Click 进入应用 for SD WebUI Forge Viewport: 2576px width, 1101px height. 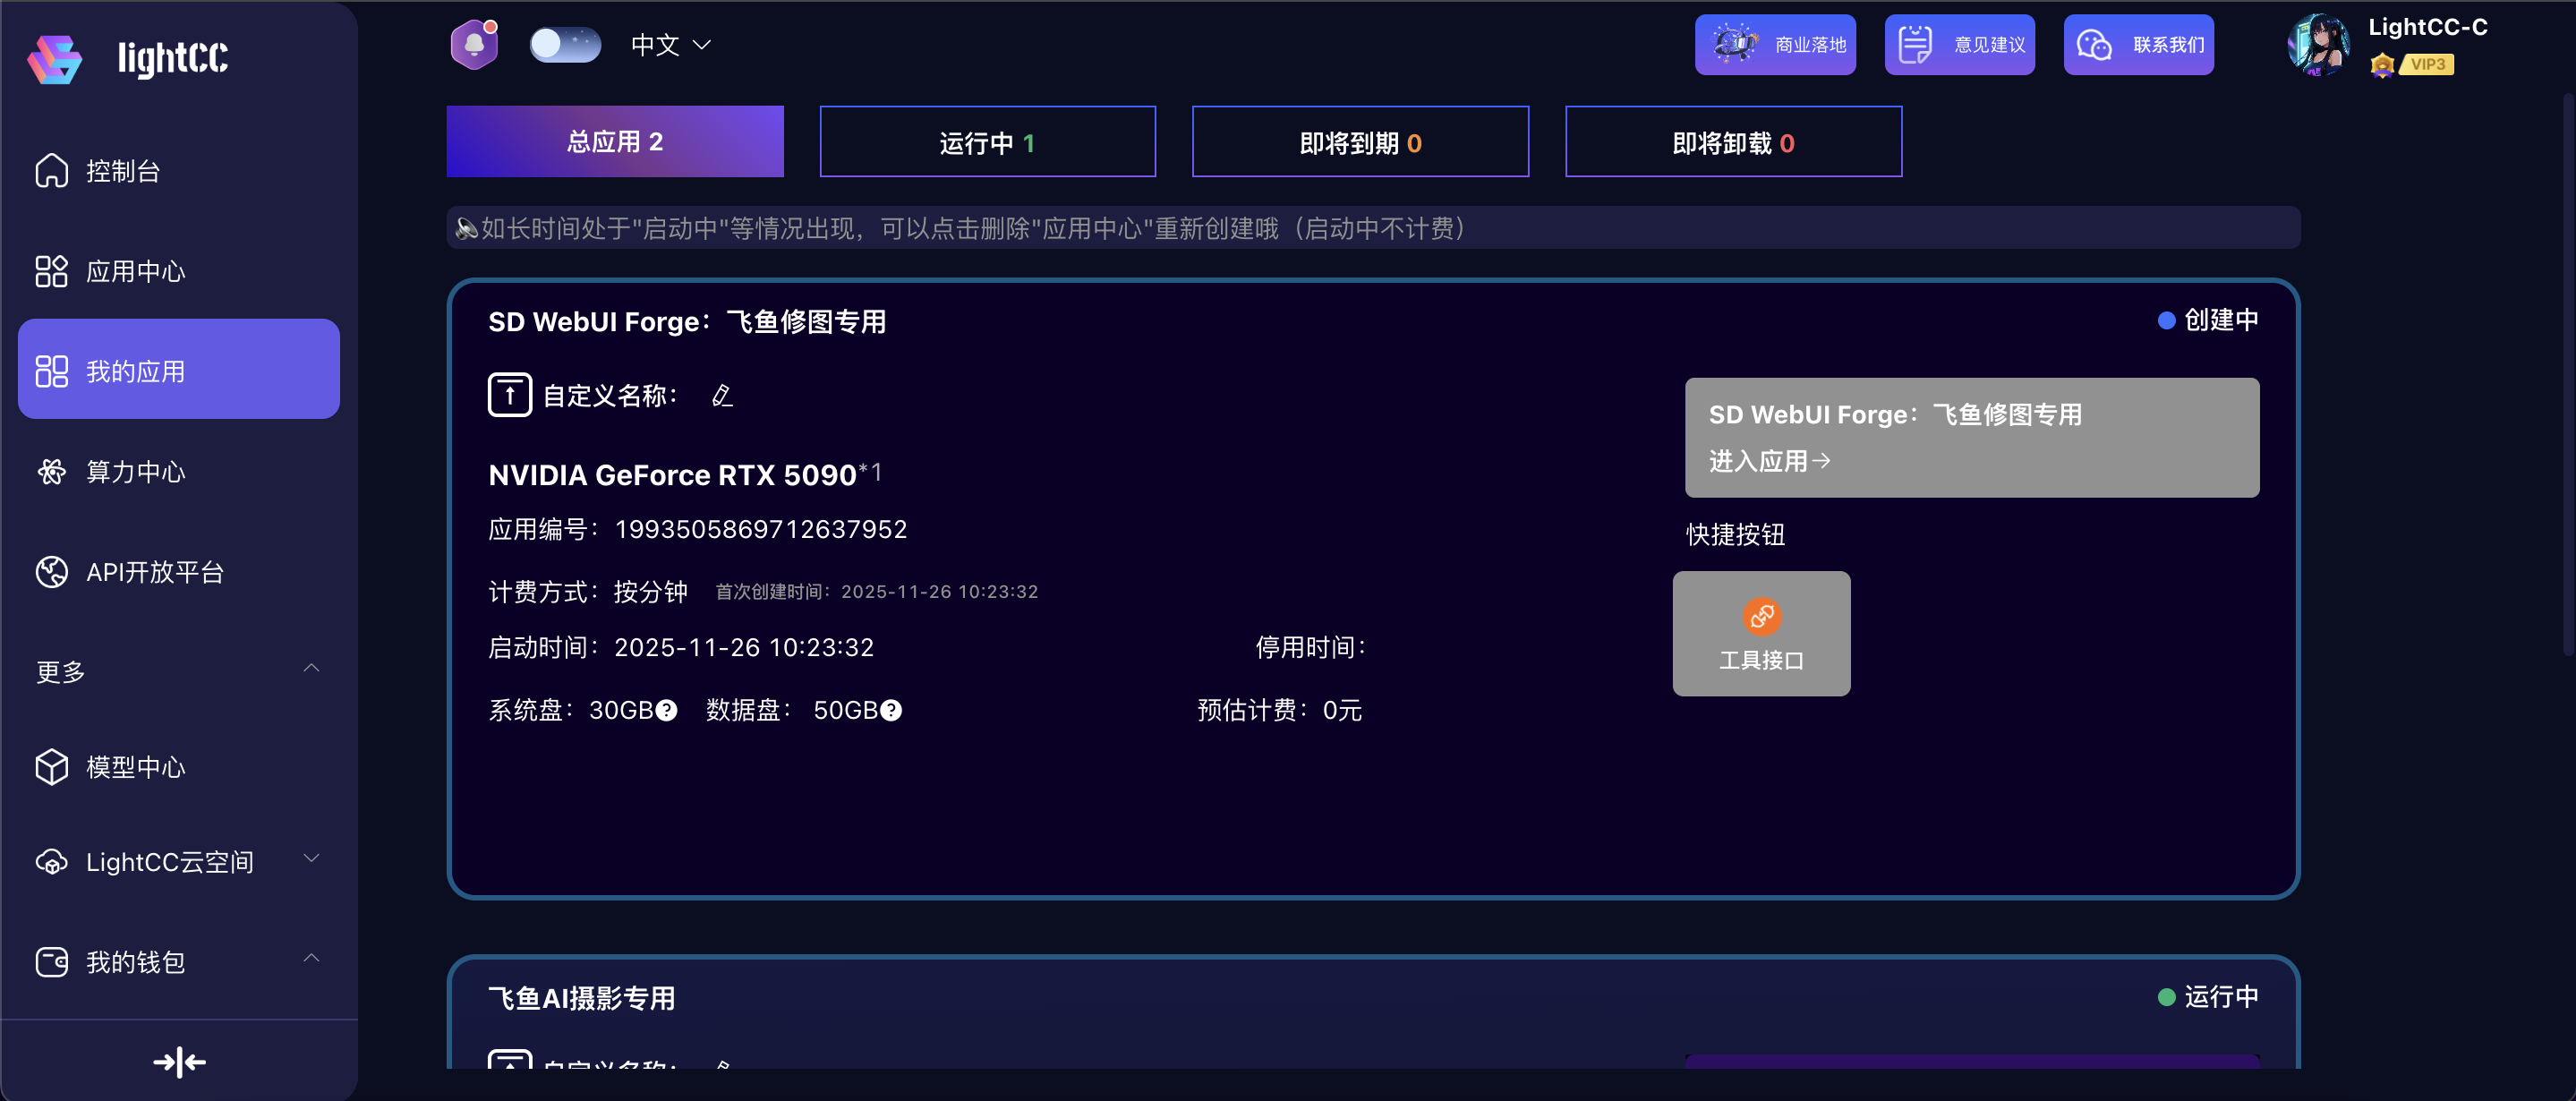click(1768, 461)
